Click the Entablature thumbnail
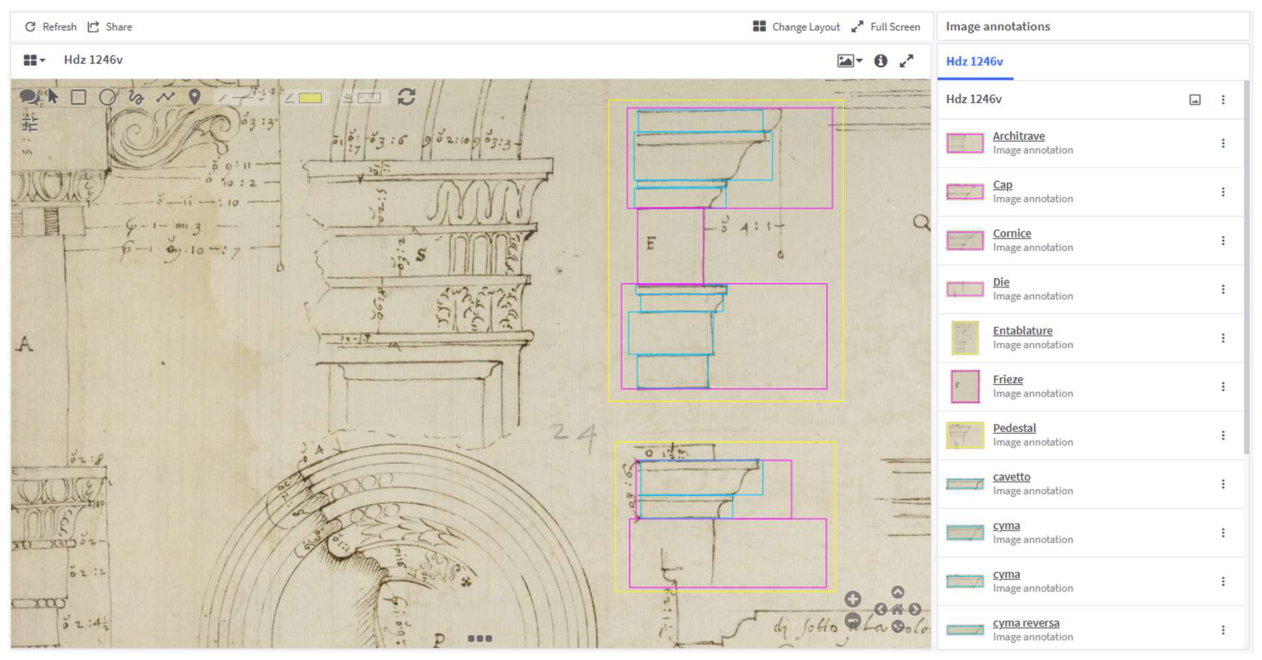The image size is (1262, 660). pos(965,338)
